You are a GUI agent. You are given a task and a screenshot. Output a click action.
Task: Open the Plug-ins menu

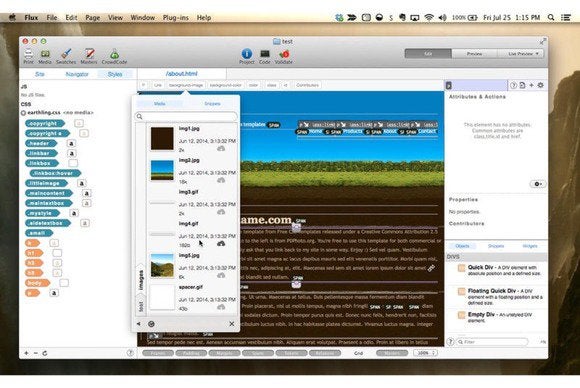click(x=176, y=17)
